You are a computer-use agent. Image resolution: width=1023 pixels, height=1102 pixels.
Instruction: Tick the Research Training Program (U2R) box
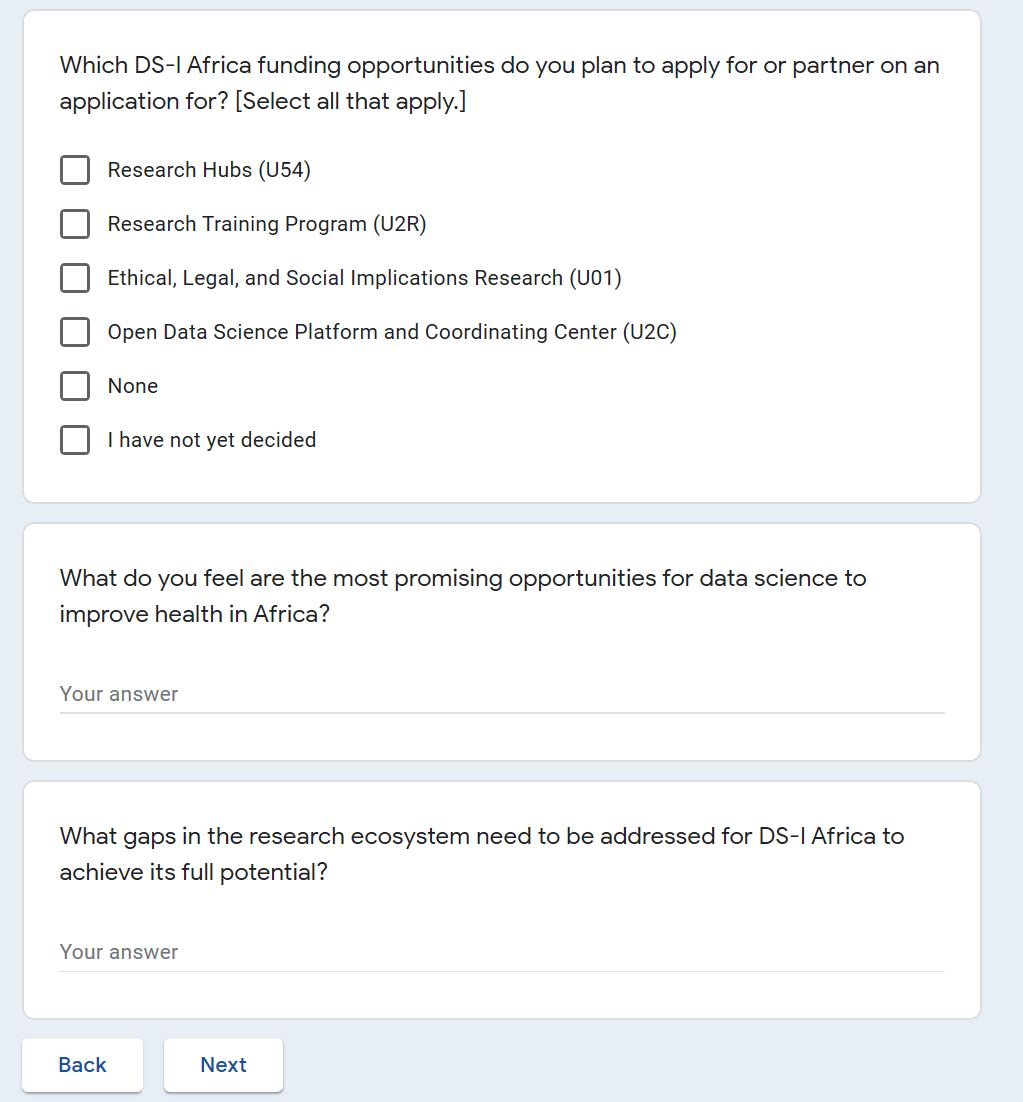[x=75, y=225]
